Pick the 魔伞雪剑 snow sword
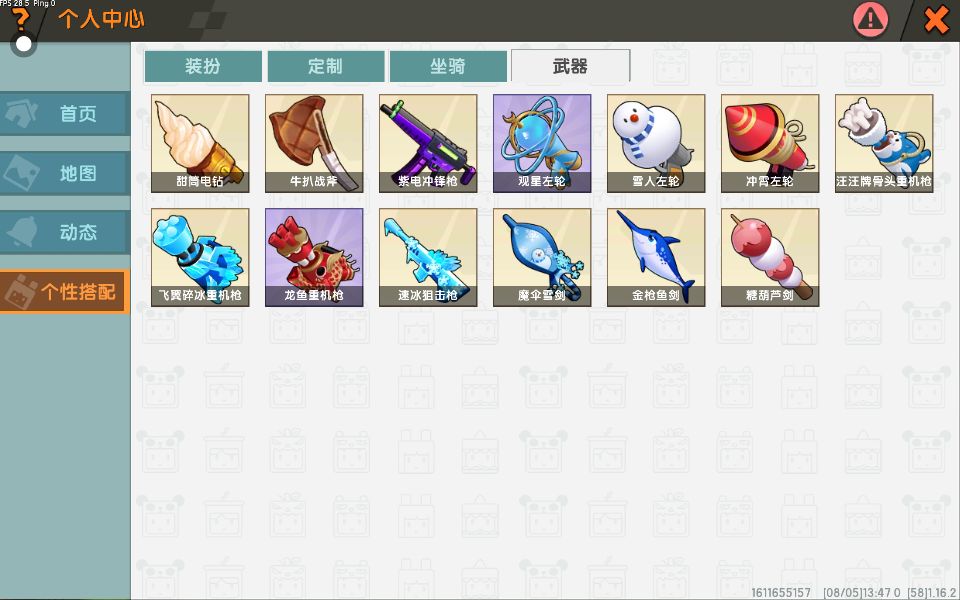The height and width of the screenshot is (600, 960). point(542,257)
